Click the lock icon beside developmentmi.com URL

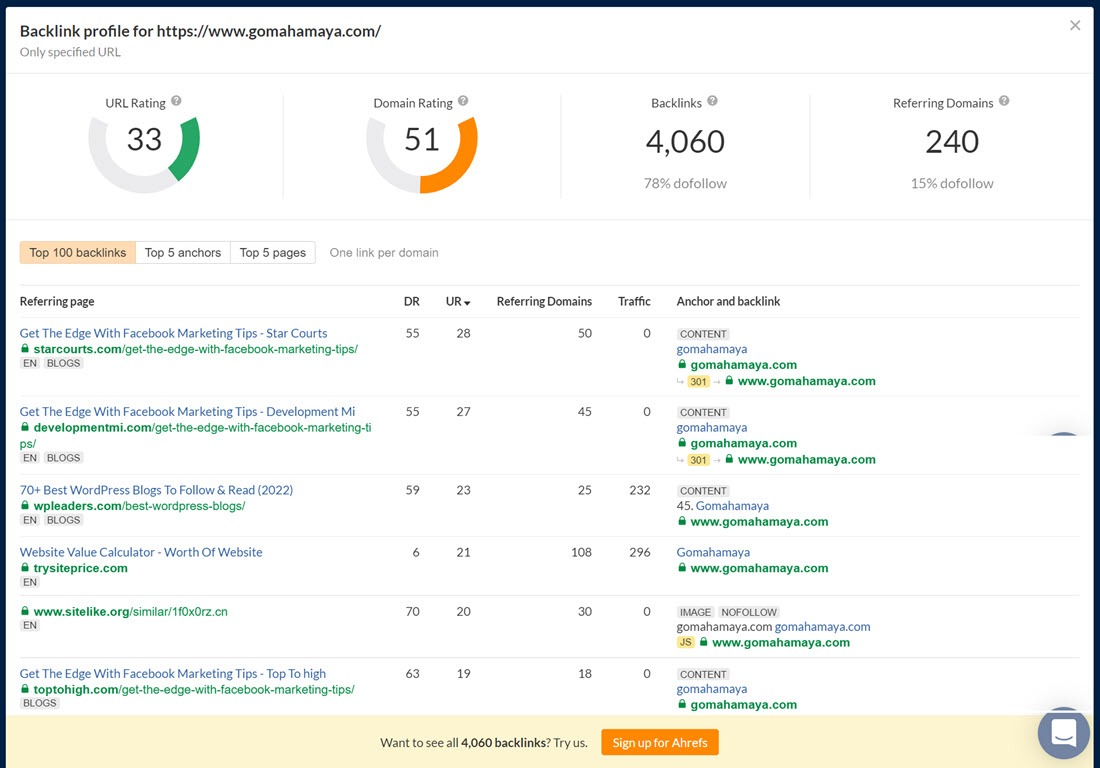(25, 427)
